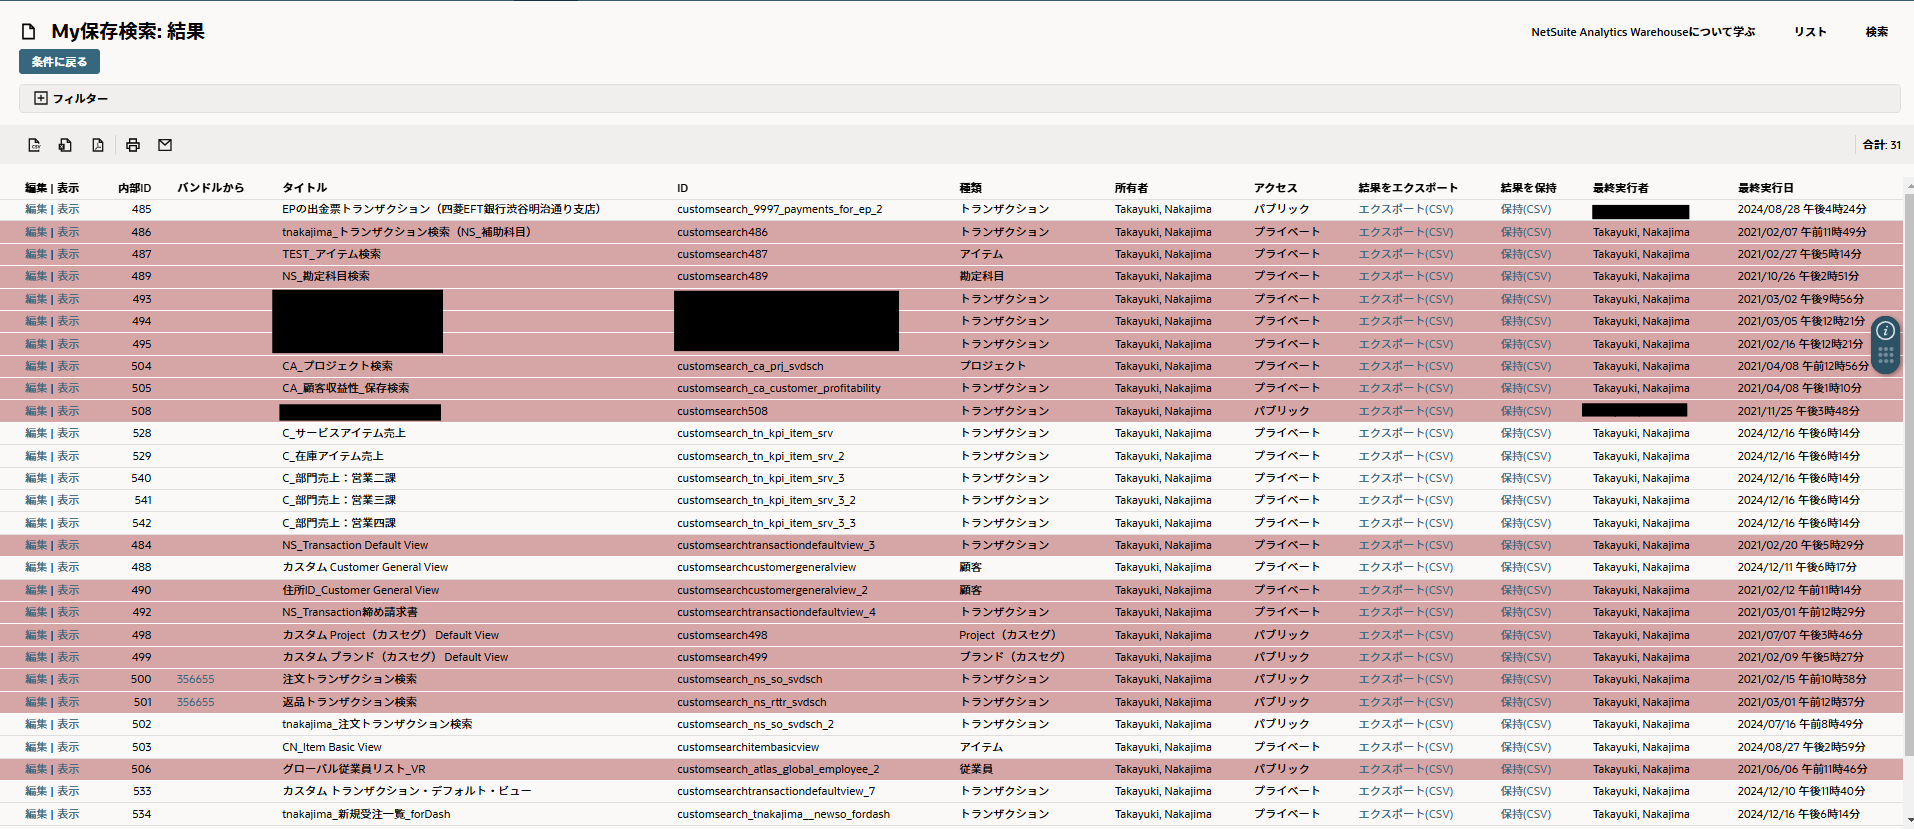Email the search results using the envelope icon

[165, 145]
